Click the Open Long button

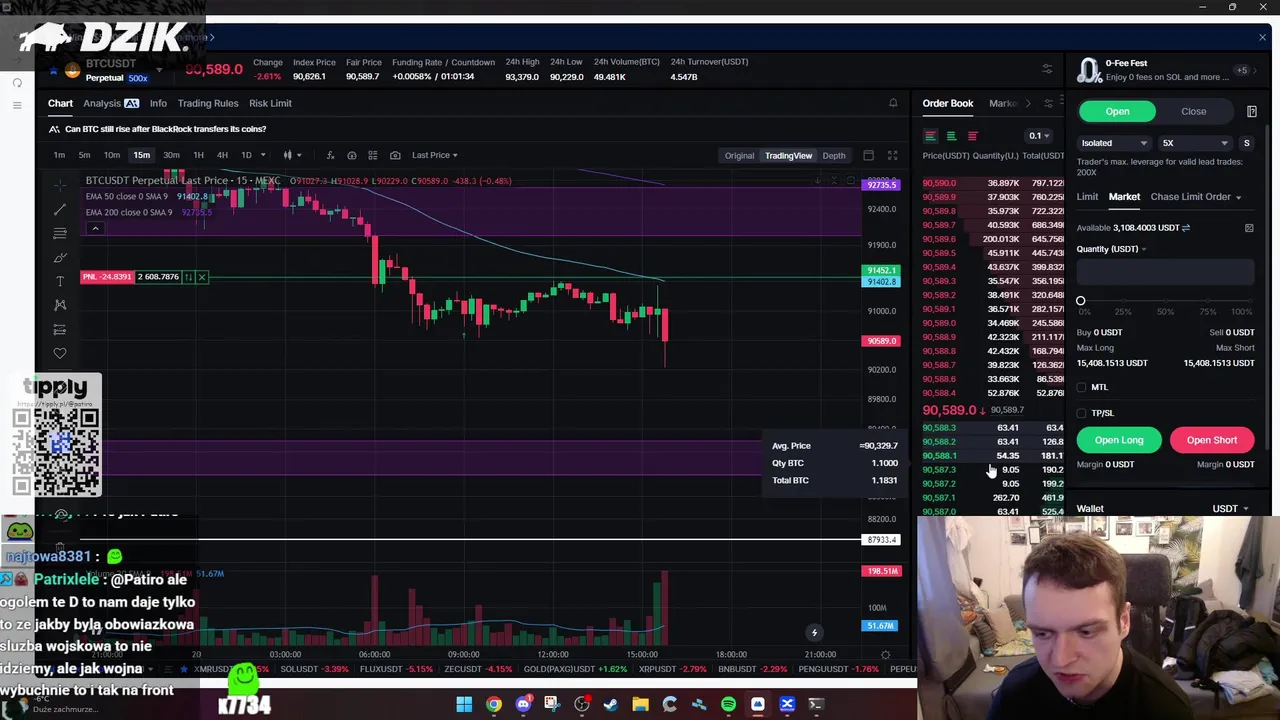point(1119,440)
